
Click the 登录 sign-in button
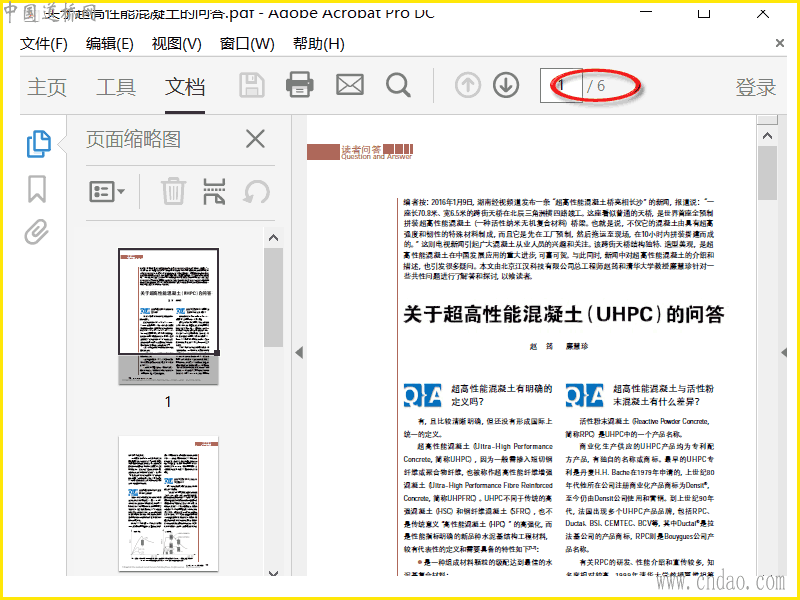(755, 87)
